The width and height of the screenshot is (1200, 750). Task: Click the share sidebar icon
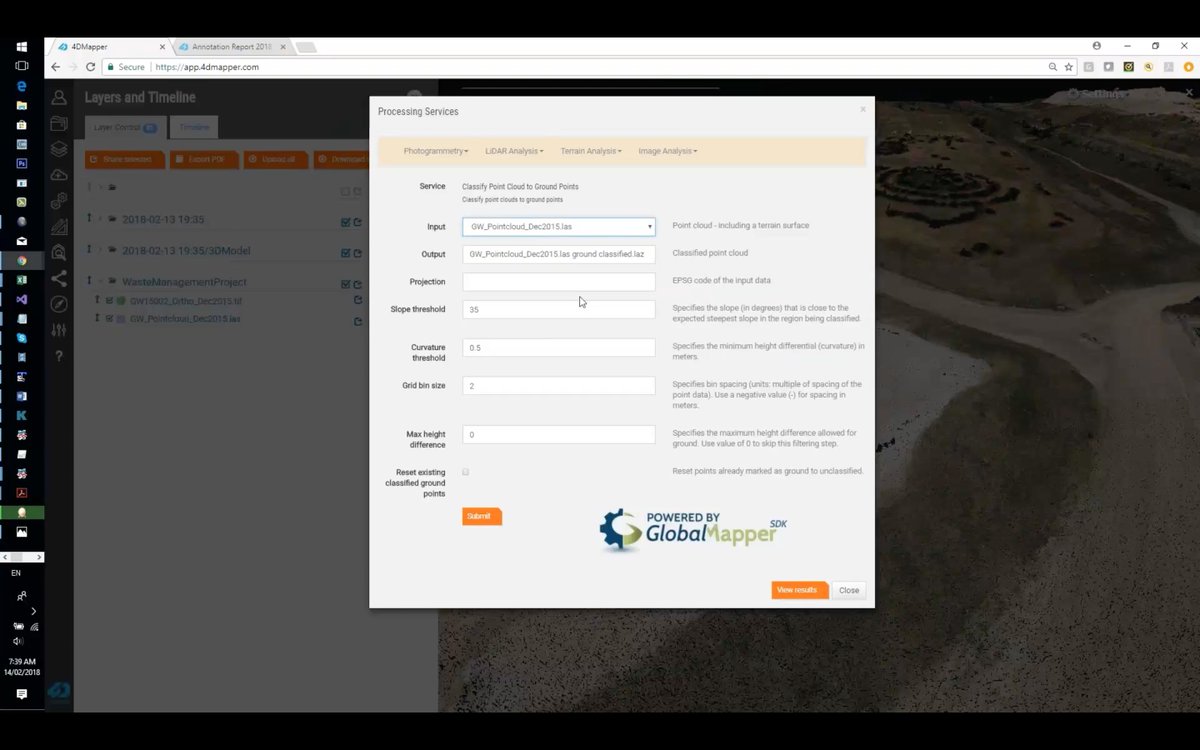[x=59, y=279]
